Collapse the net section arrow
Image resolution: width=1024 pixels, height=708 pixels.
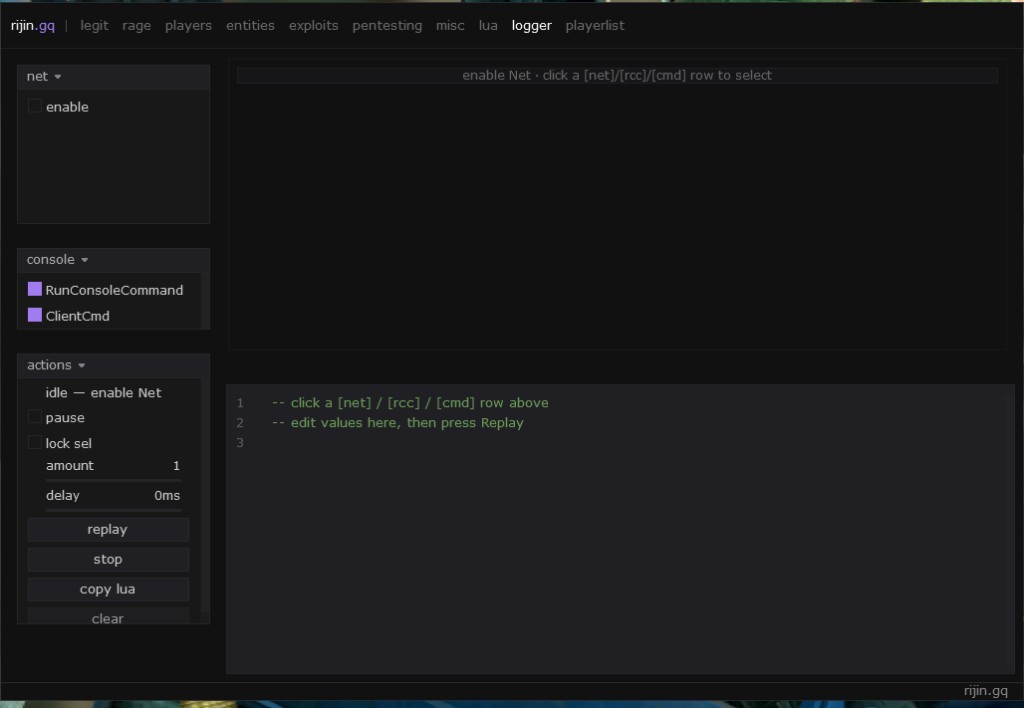tap(57, 77)
